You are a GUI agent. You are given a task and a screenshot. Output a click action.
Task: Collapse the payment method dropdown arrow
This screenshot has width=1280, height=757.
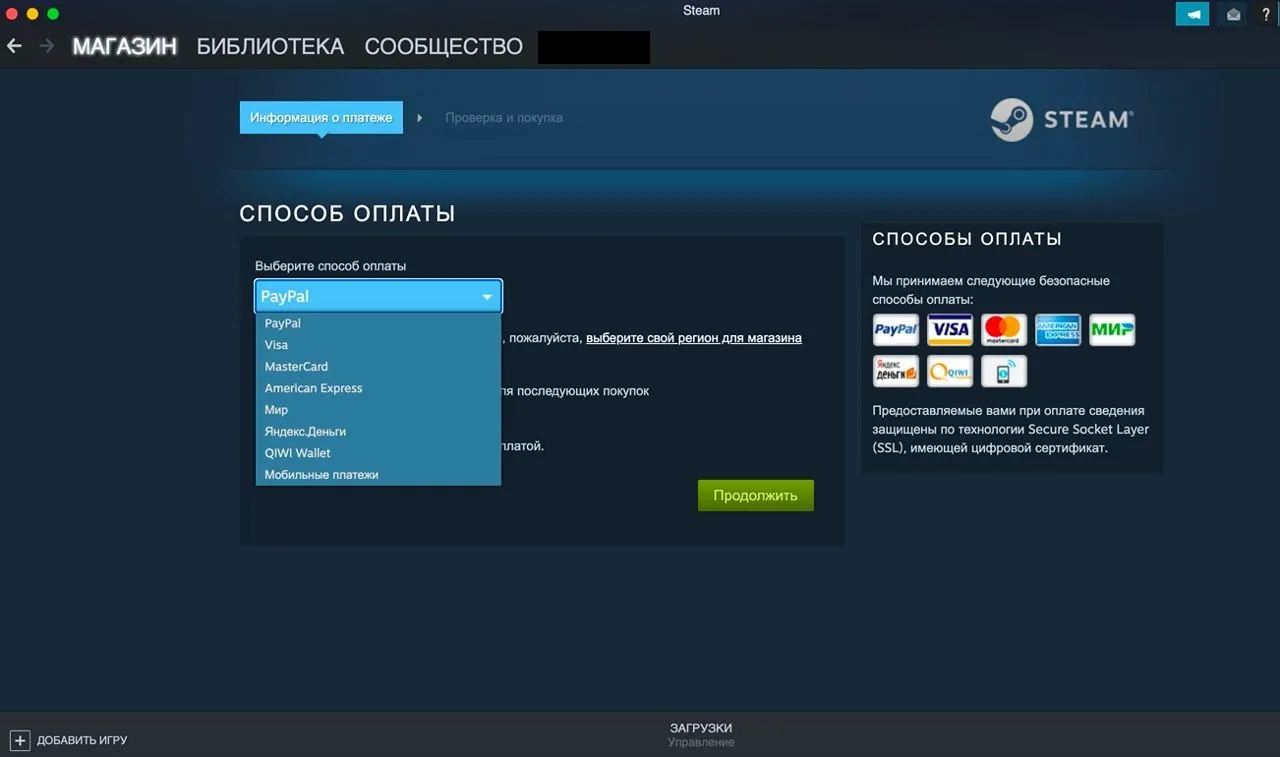click(x=487, y=297)
